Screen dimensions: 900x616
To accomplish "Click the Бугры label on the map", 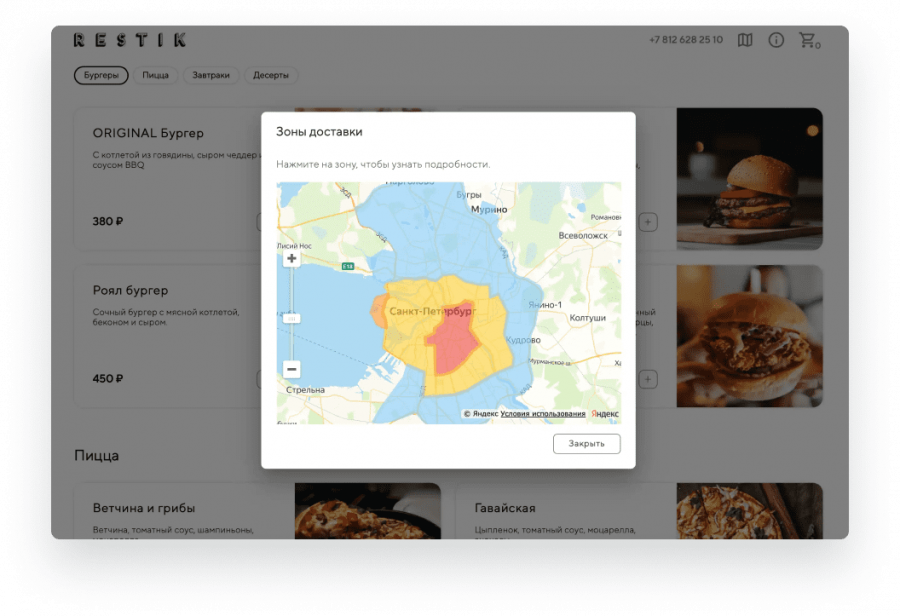I will pyautogui.click(x=469, y=195).
